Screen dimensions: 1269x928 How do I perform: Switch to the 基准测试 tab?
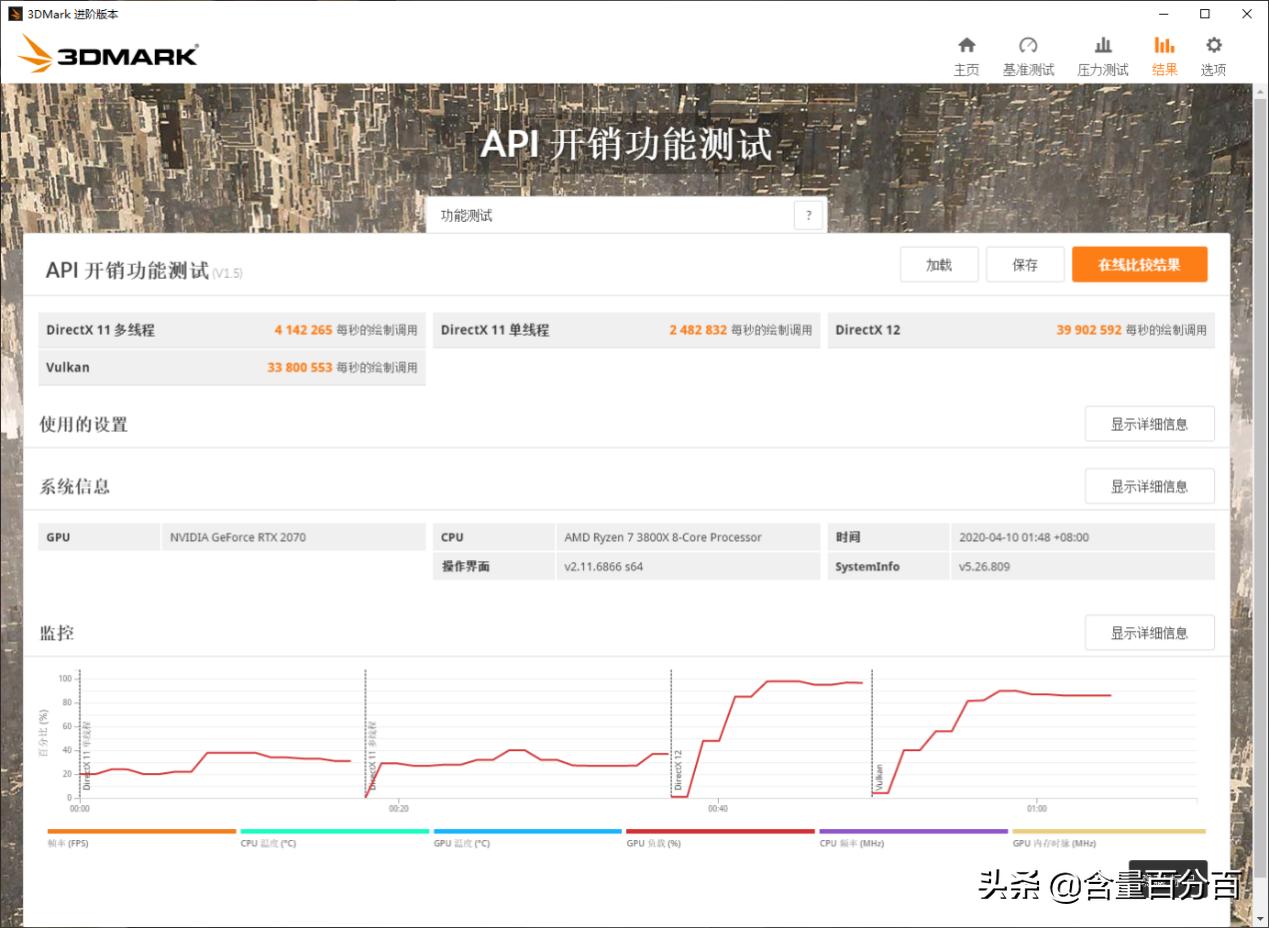coord(1027,55)
